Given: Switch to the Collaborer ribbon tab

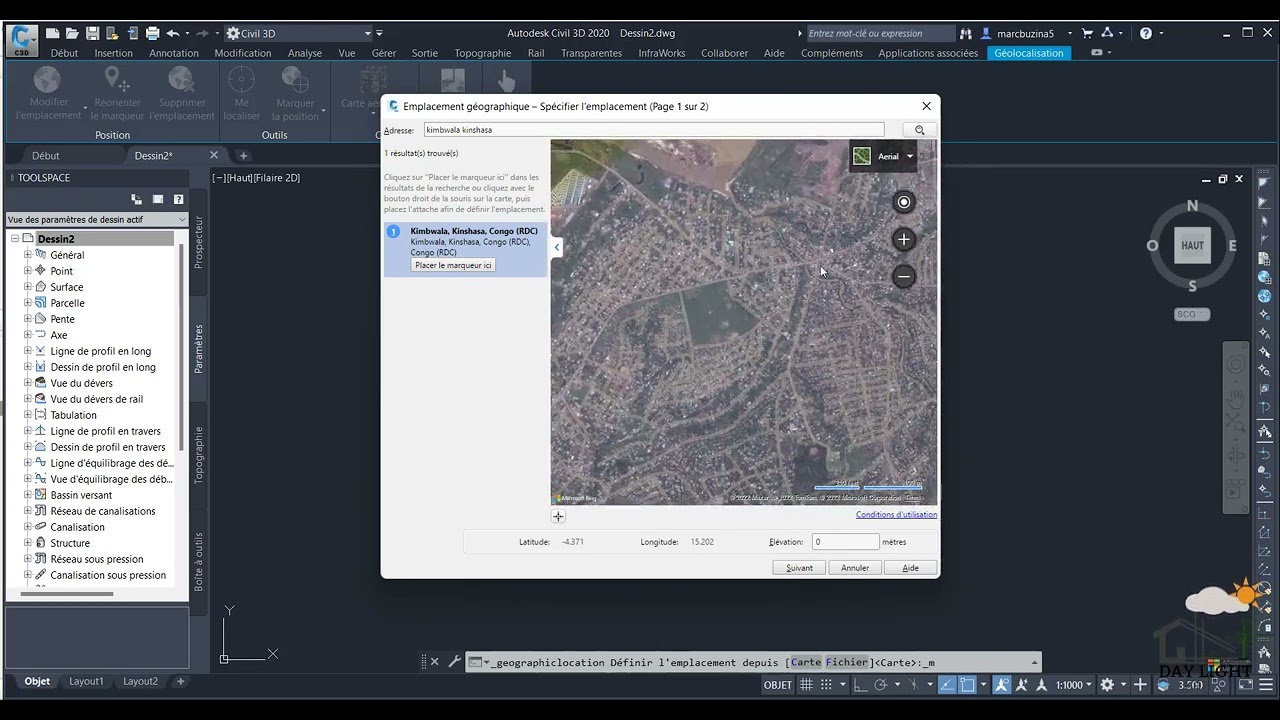Looking at the screenshot, I should tap(724, 53).
